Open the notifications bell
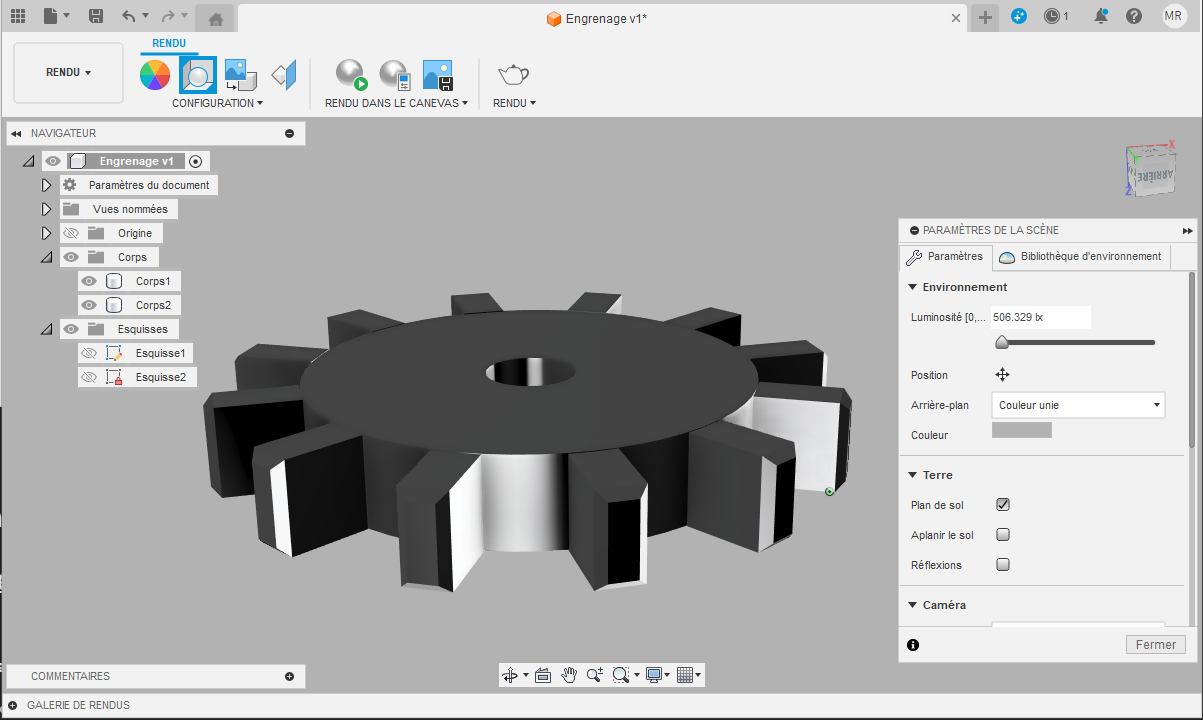Image resolution: width=1203 pixels, height=720 pixels. 1101,16
